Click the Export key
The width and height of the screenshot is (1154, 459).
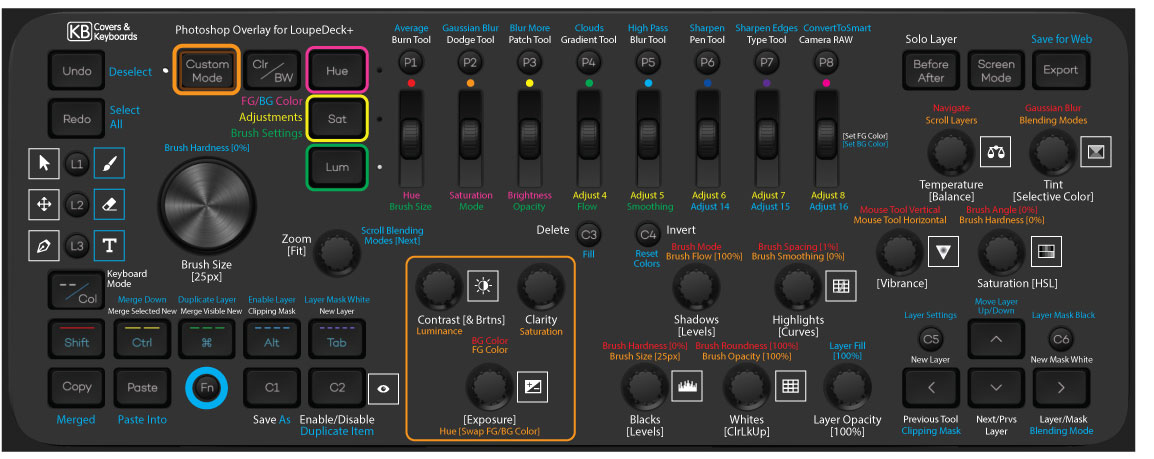click(x=1061, y=71)
